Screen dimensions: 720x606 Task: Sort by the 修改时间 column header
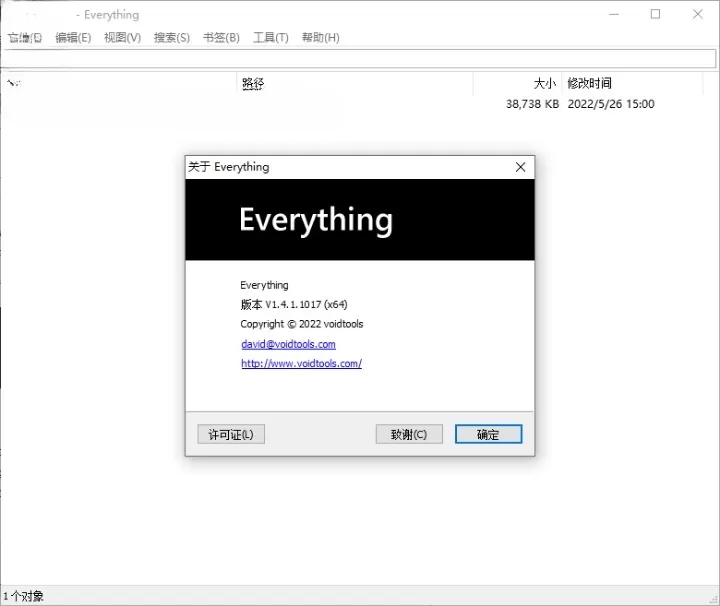(632, 84)
